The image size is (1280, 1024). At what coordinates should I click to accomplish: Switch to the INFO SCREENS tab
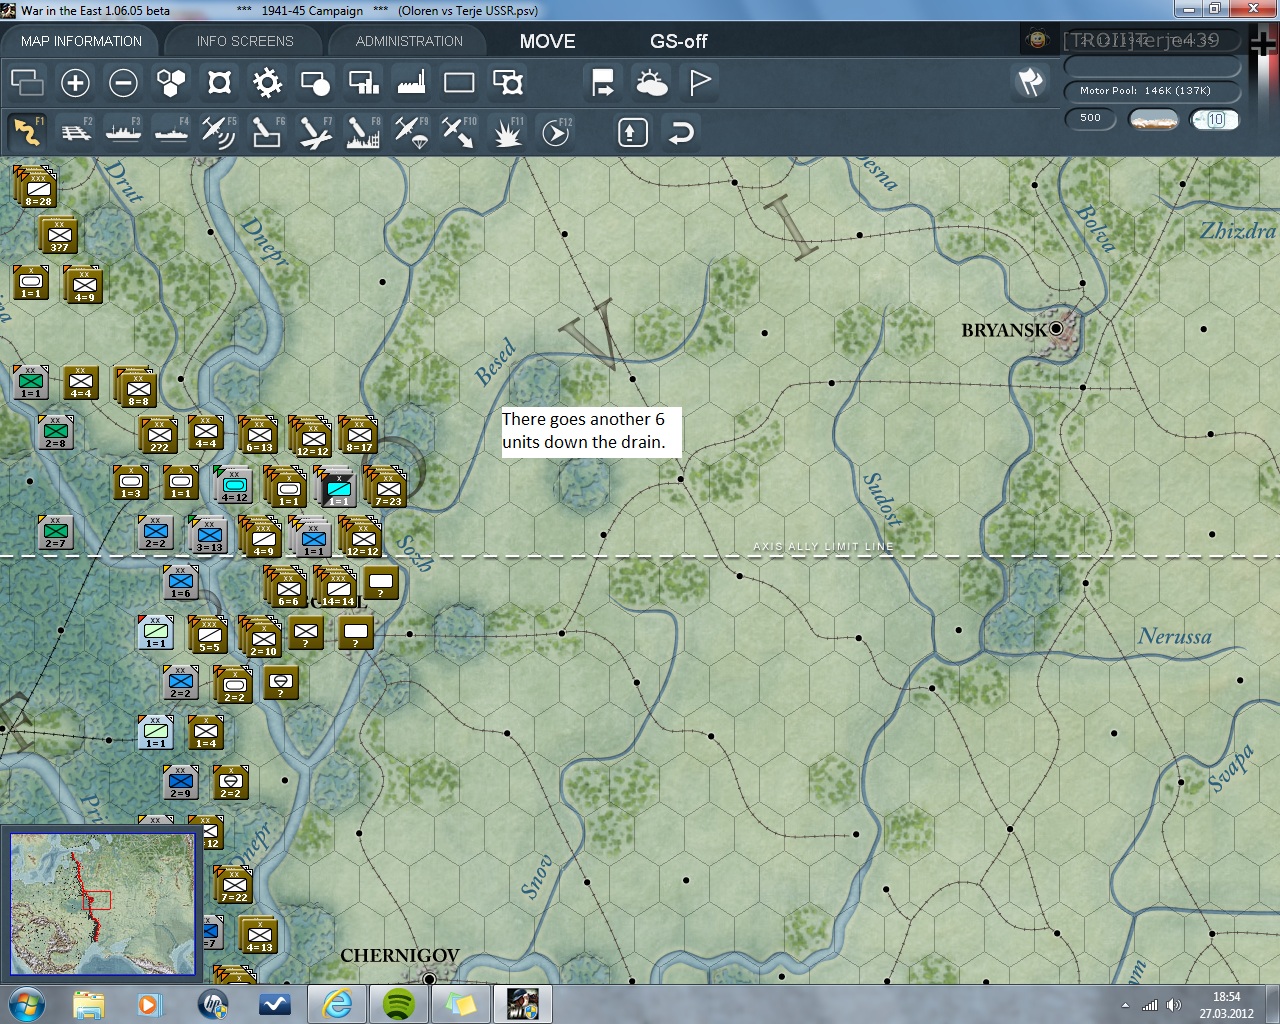coord(245,41)
